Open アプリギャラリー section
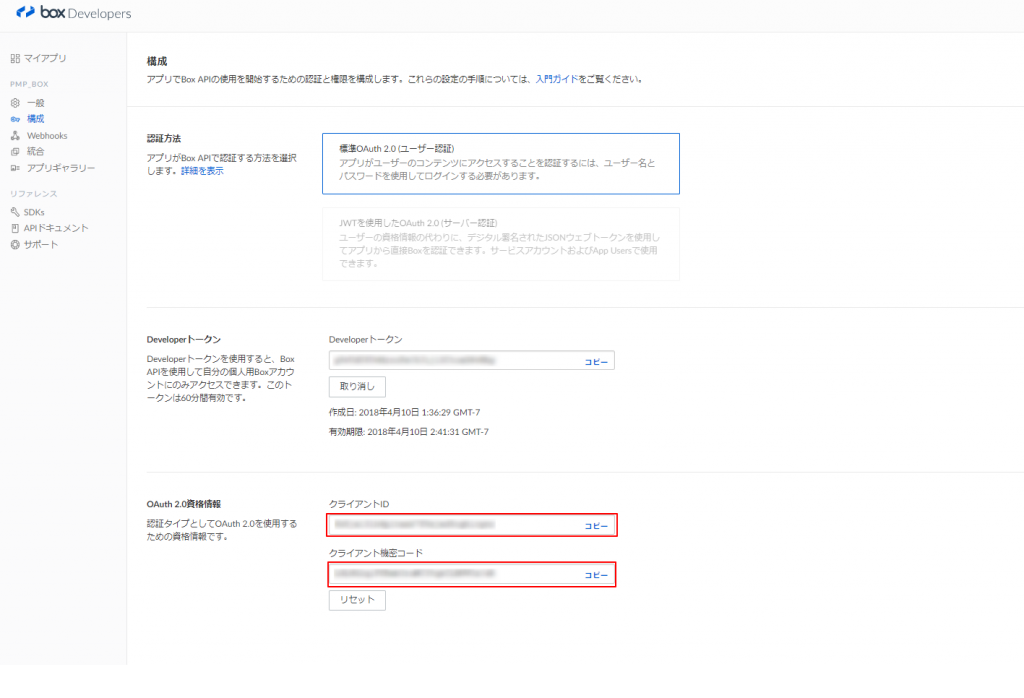The height and width of the screenshot is (698, 1024). pyautogui.click(x=61, y=168)
